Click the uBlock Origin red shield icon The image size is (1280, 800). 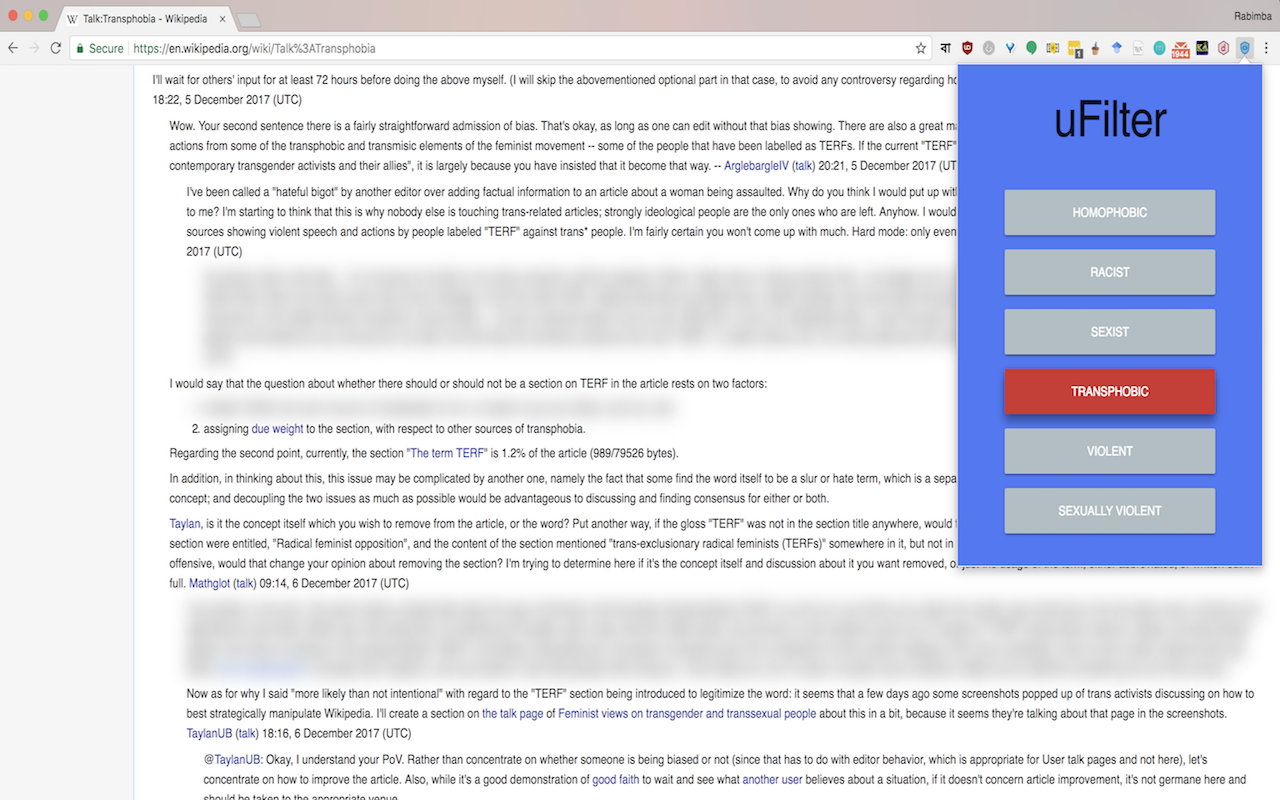pyautogui.click(x=967, y=48)
